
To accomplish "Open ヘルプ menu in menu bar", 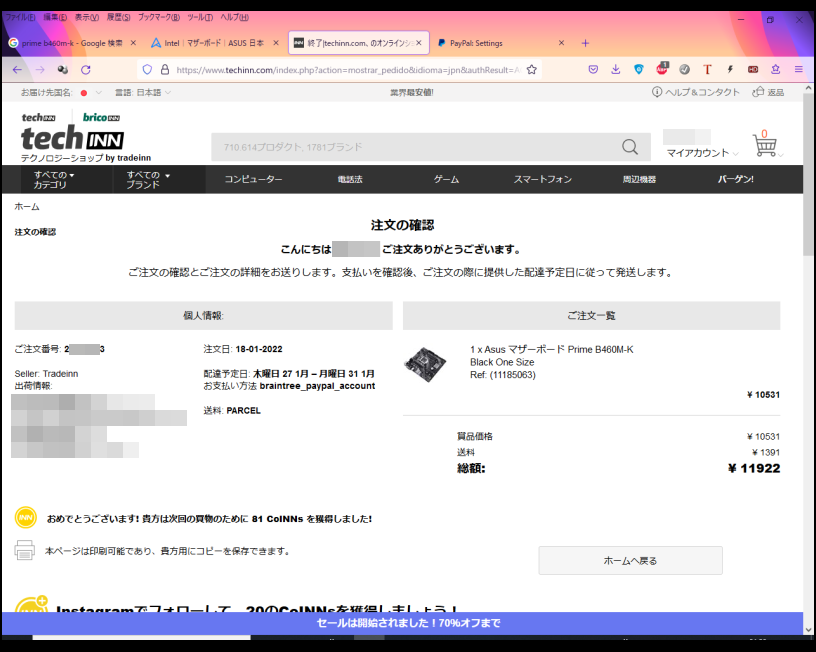I will click(234, 17).
